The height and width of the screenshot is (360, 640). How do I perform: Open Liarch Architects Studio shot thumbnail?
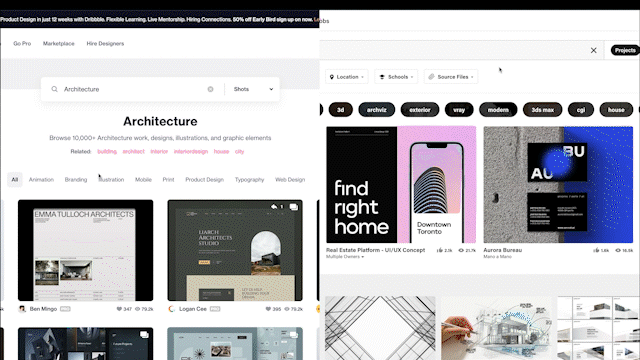pyautogui.click(x=235, y=250)
